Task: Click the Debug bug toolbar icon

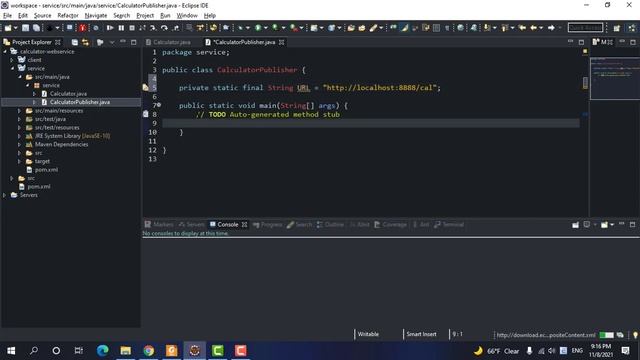Action: click(x=241, y=28)
